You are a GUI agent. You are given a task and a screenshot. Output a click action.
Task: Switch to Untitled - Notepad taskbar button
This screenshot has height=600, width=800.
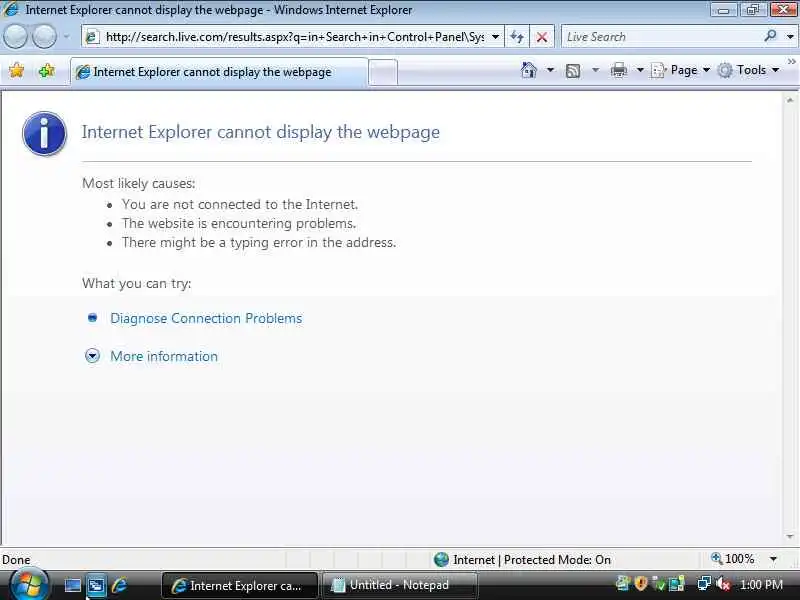tap(401, 585)
